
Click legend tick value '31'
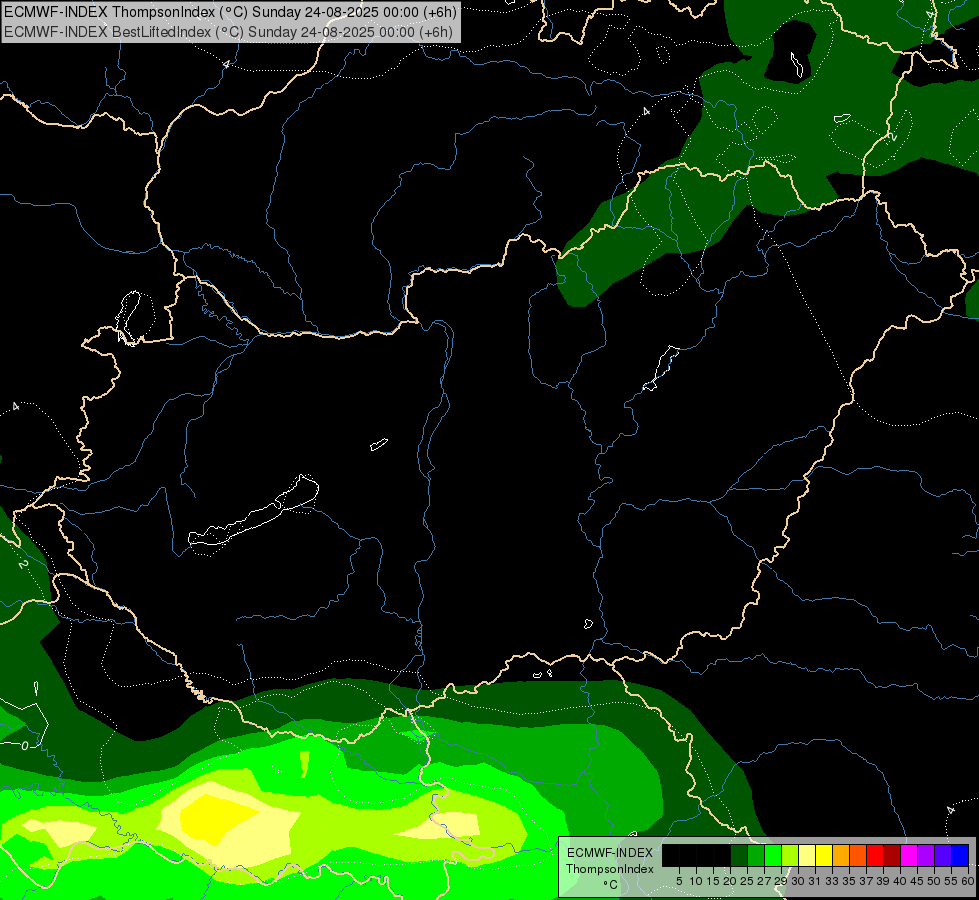tap(814, 881)
